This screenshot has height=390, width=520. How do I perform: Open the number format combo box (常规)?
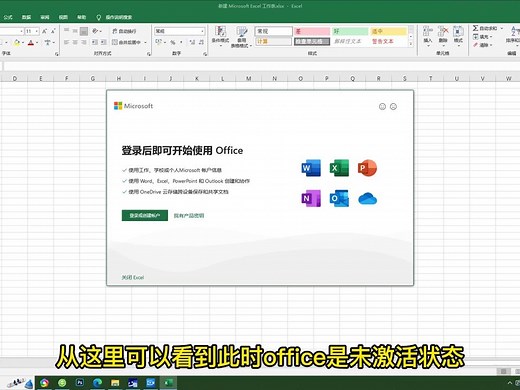[x=179, y=31]
